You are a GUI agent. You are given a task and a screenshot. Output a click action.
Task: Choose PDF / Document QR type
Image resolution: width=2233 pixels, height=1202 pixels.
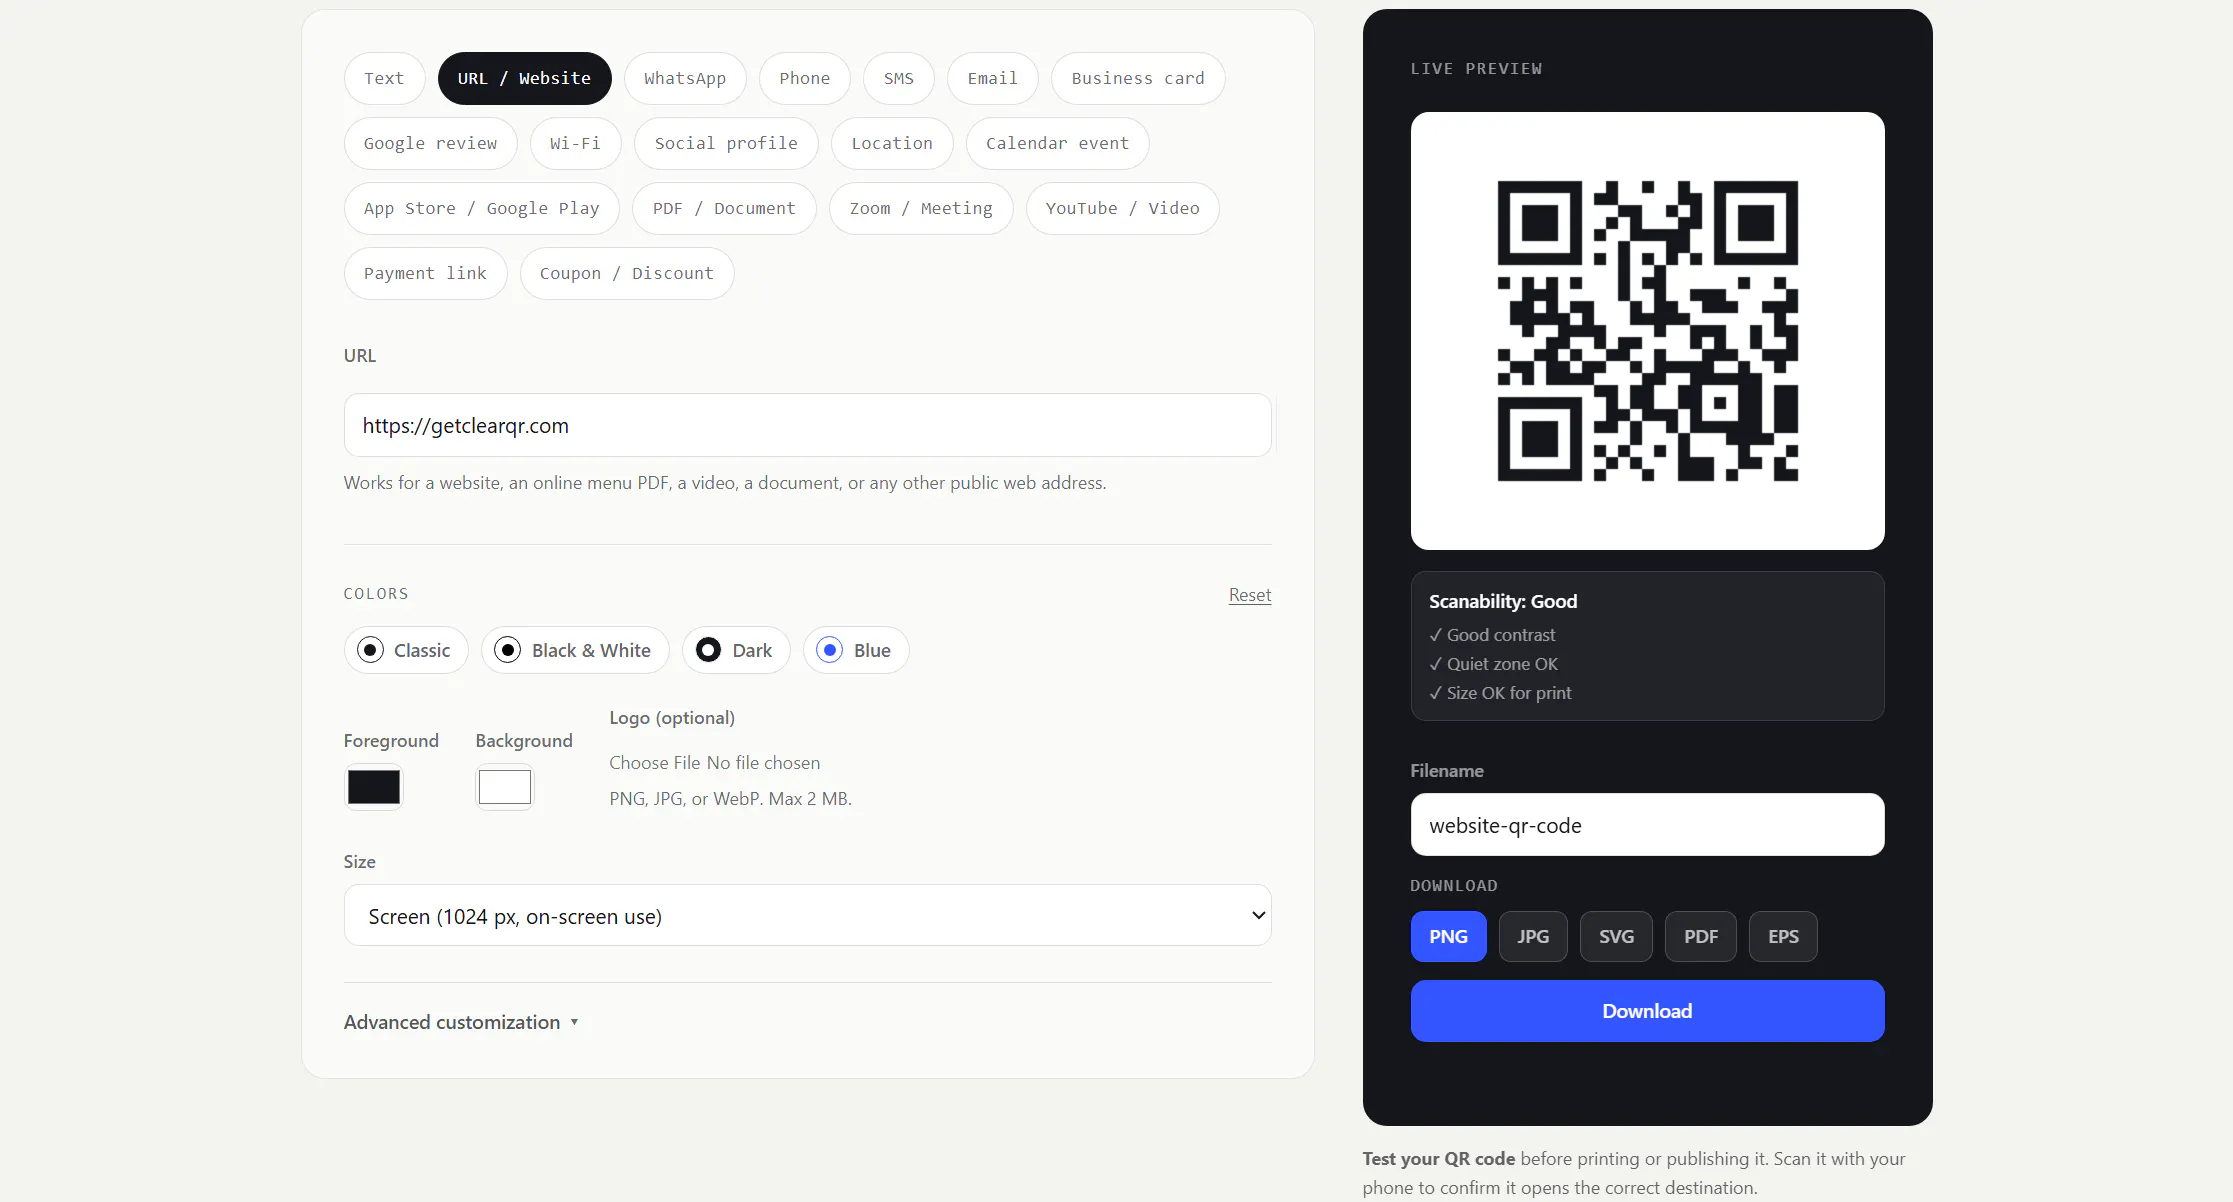click(724, 208)
